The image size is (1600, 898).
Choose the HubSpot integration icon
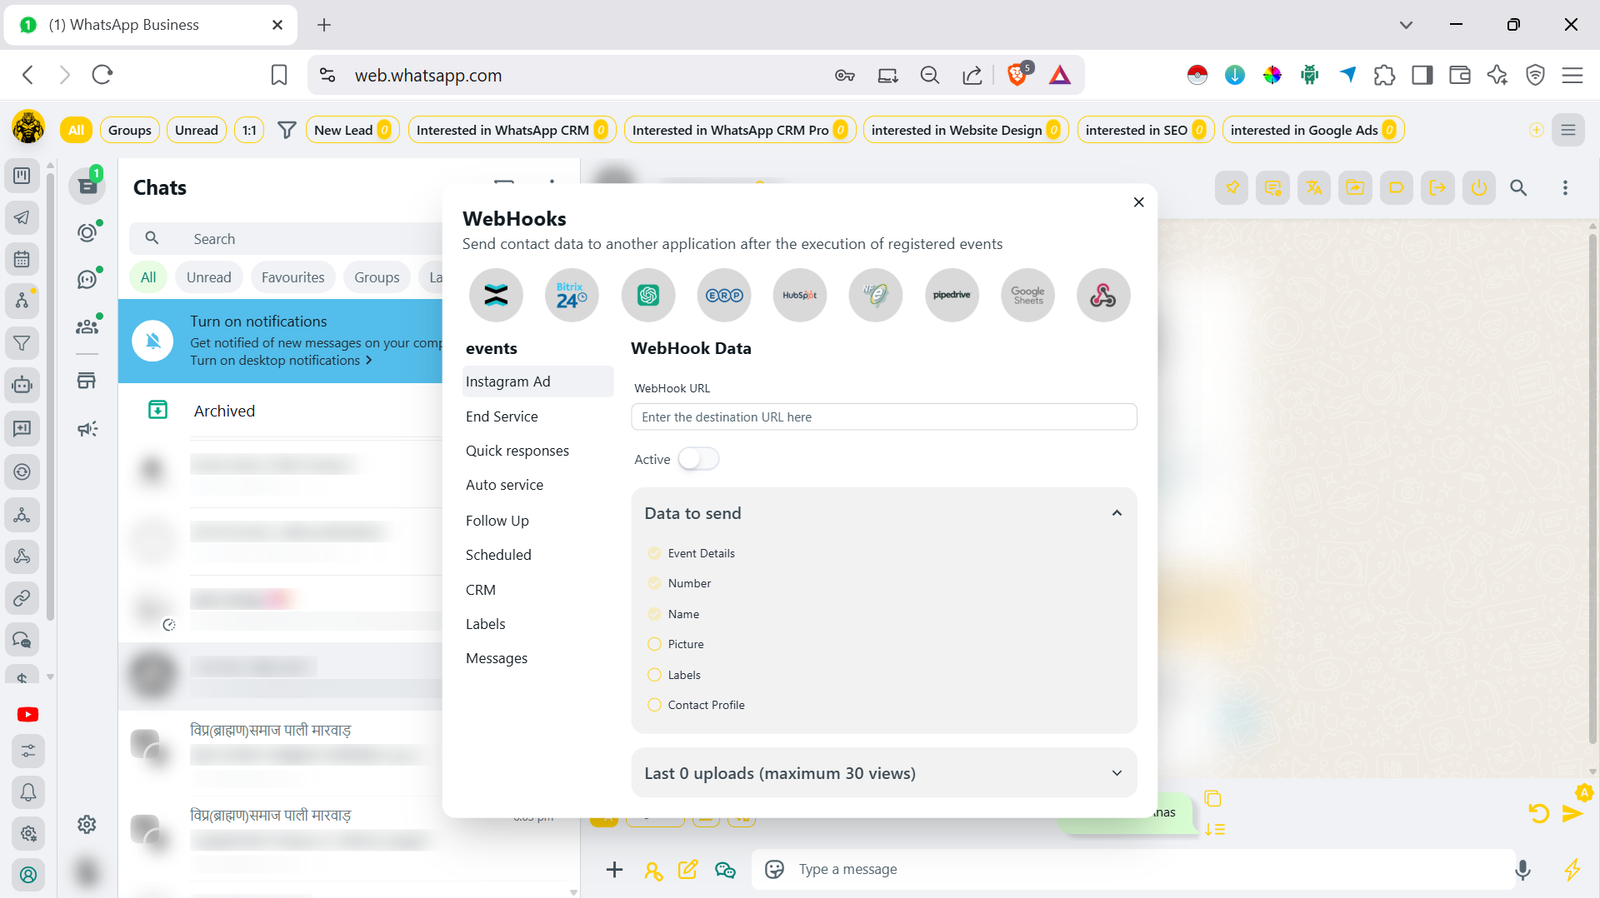[800, 295]
